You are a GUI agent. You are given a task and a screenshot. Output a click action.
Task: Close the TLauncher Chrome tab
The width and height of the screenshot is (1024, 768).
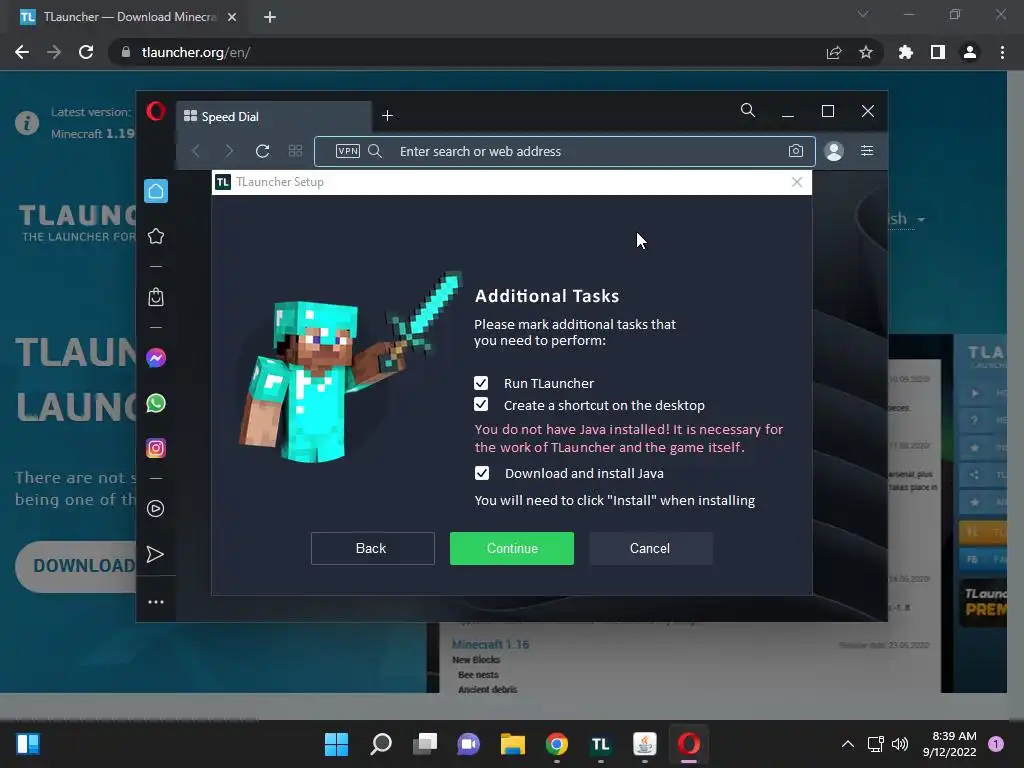click(232, 17)
